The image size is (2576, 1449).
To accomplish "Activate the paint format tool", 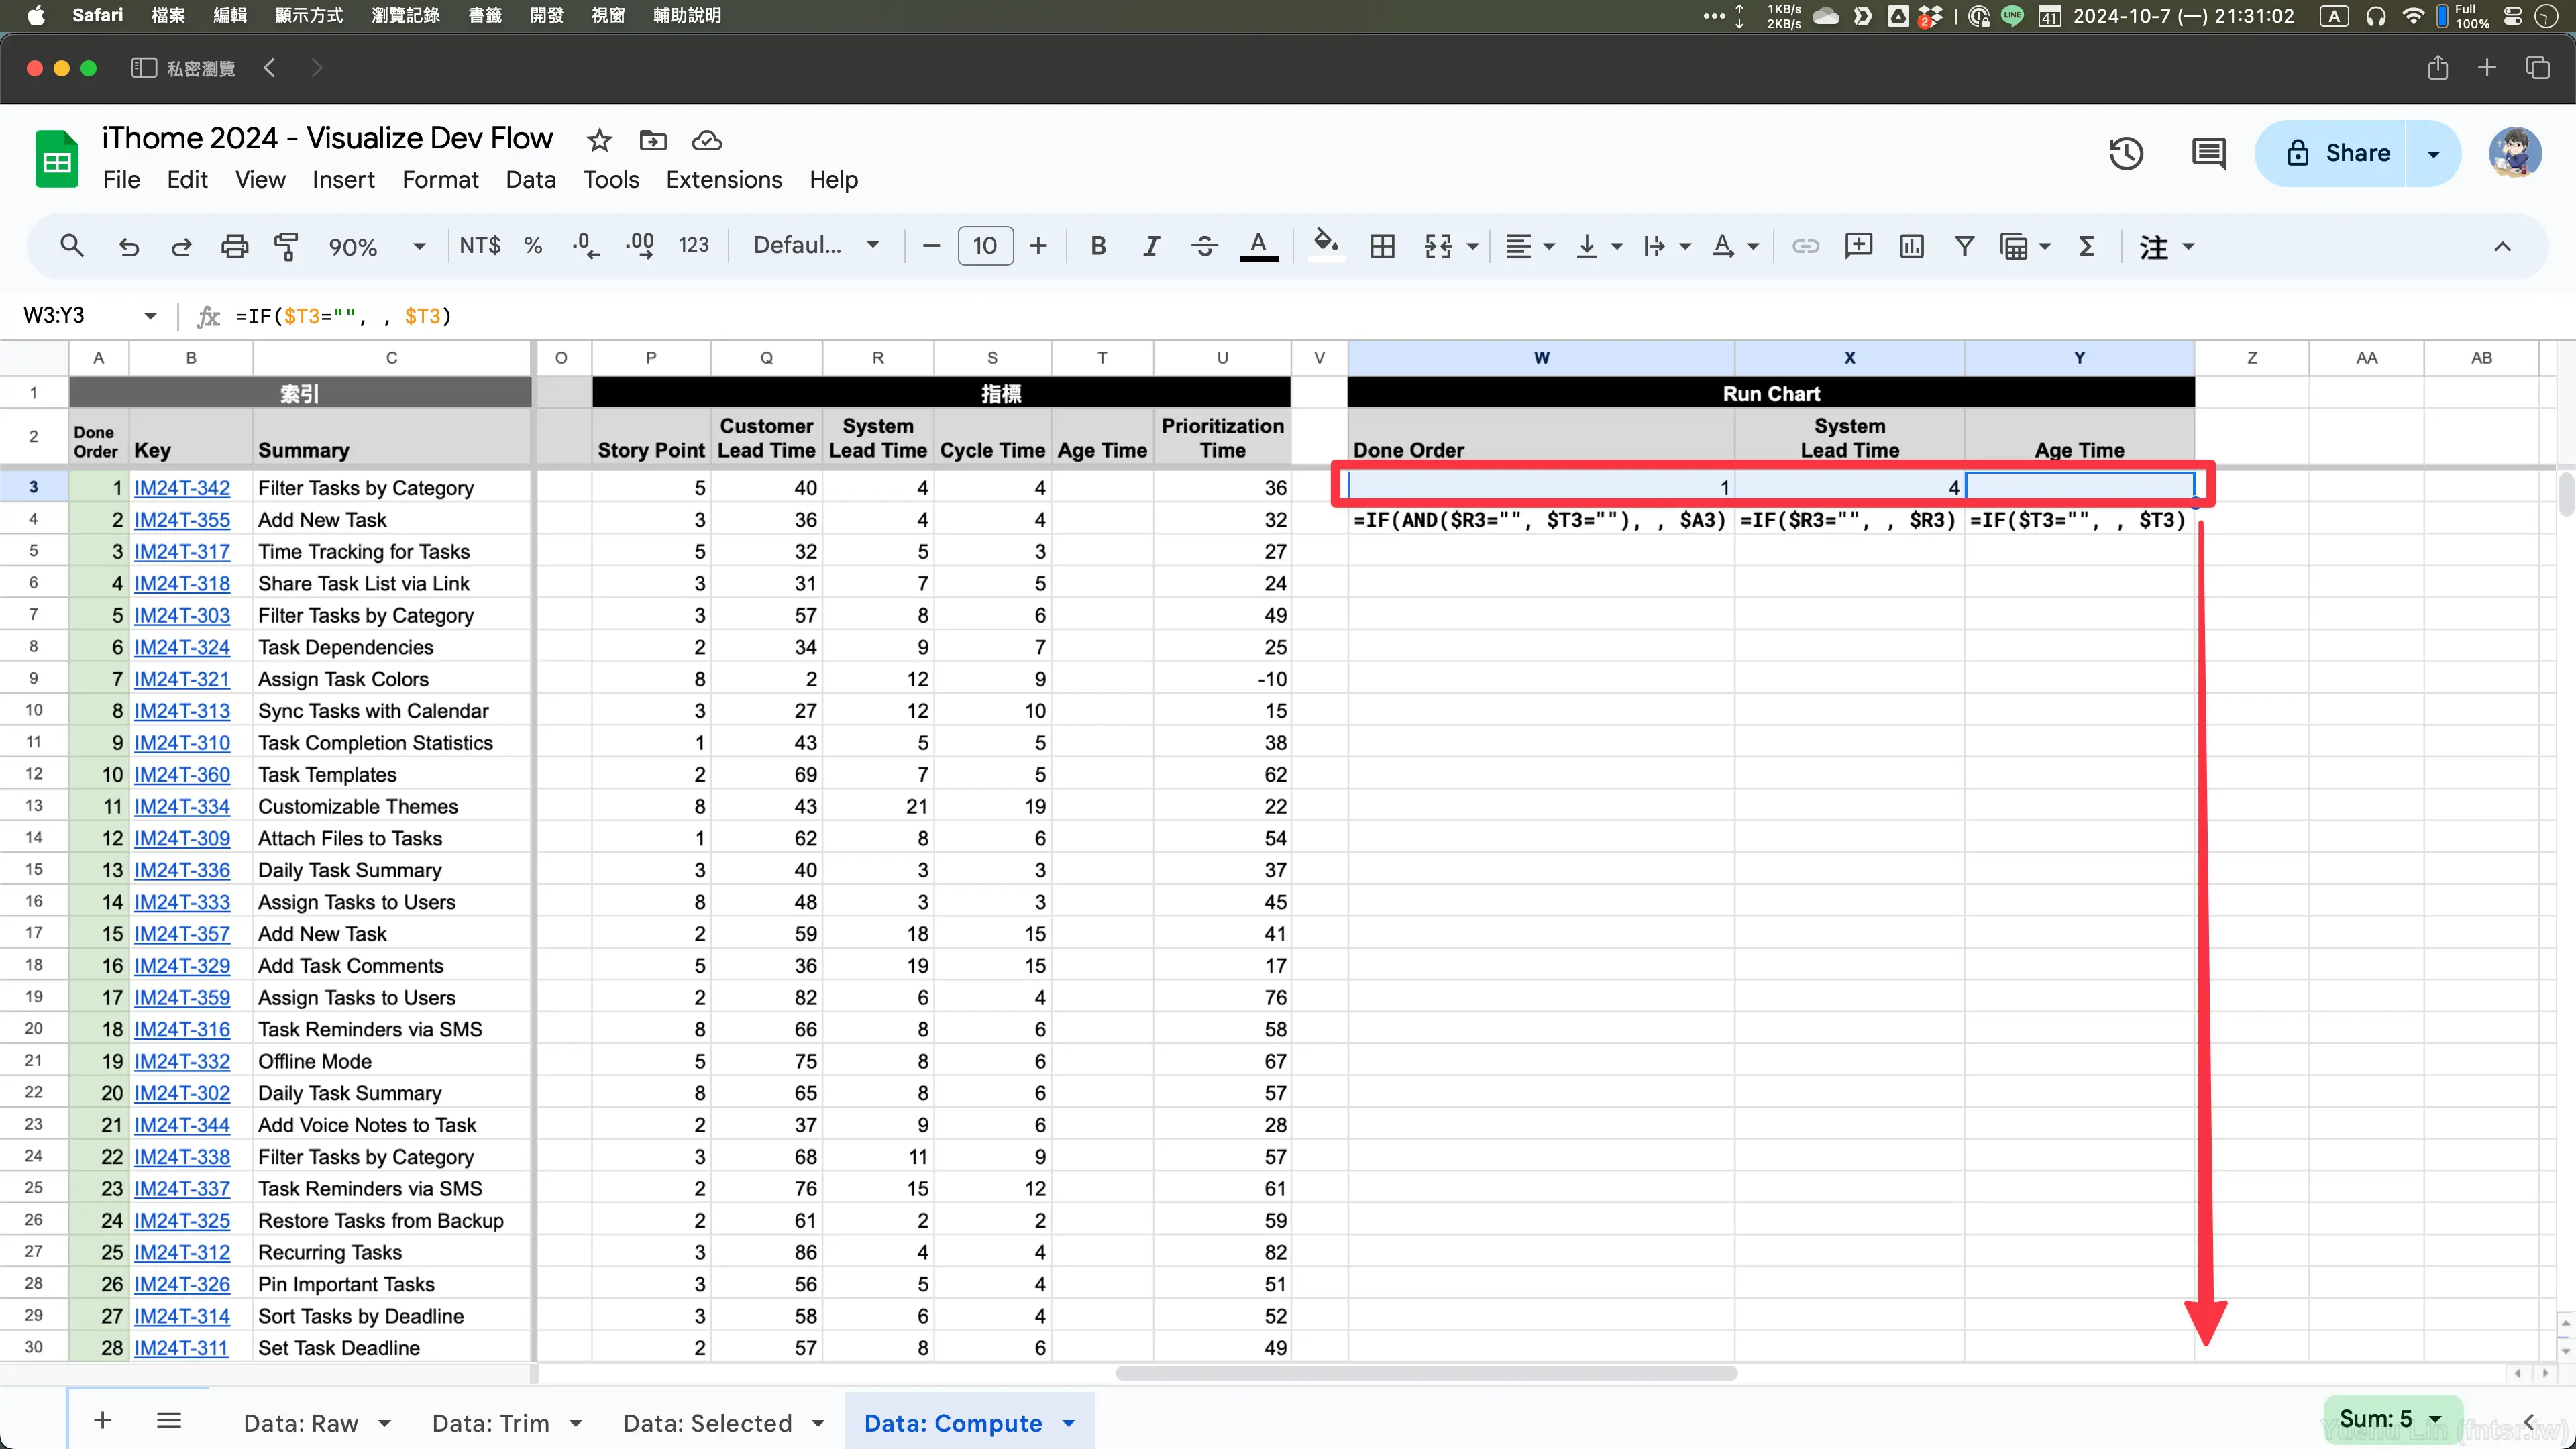I will pyautogui.click(x=286, y=246).
